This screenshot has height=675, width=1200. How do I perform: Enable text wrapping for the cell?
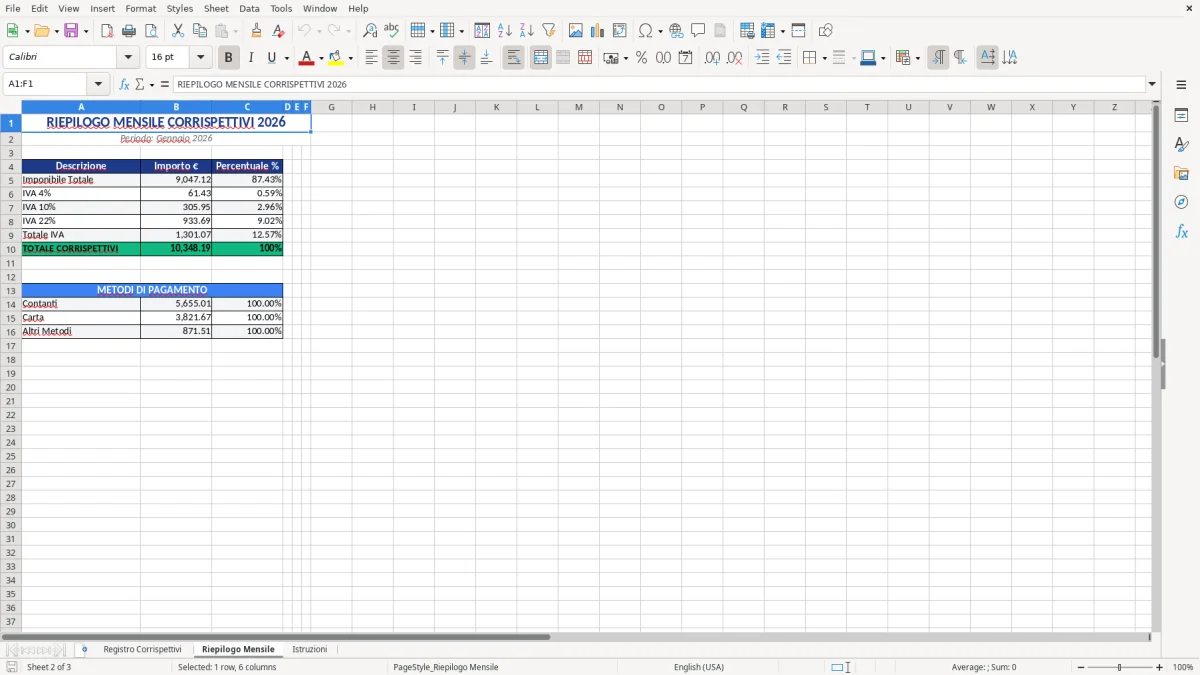(513, 57)
